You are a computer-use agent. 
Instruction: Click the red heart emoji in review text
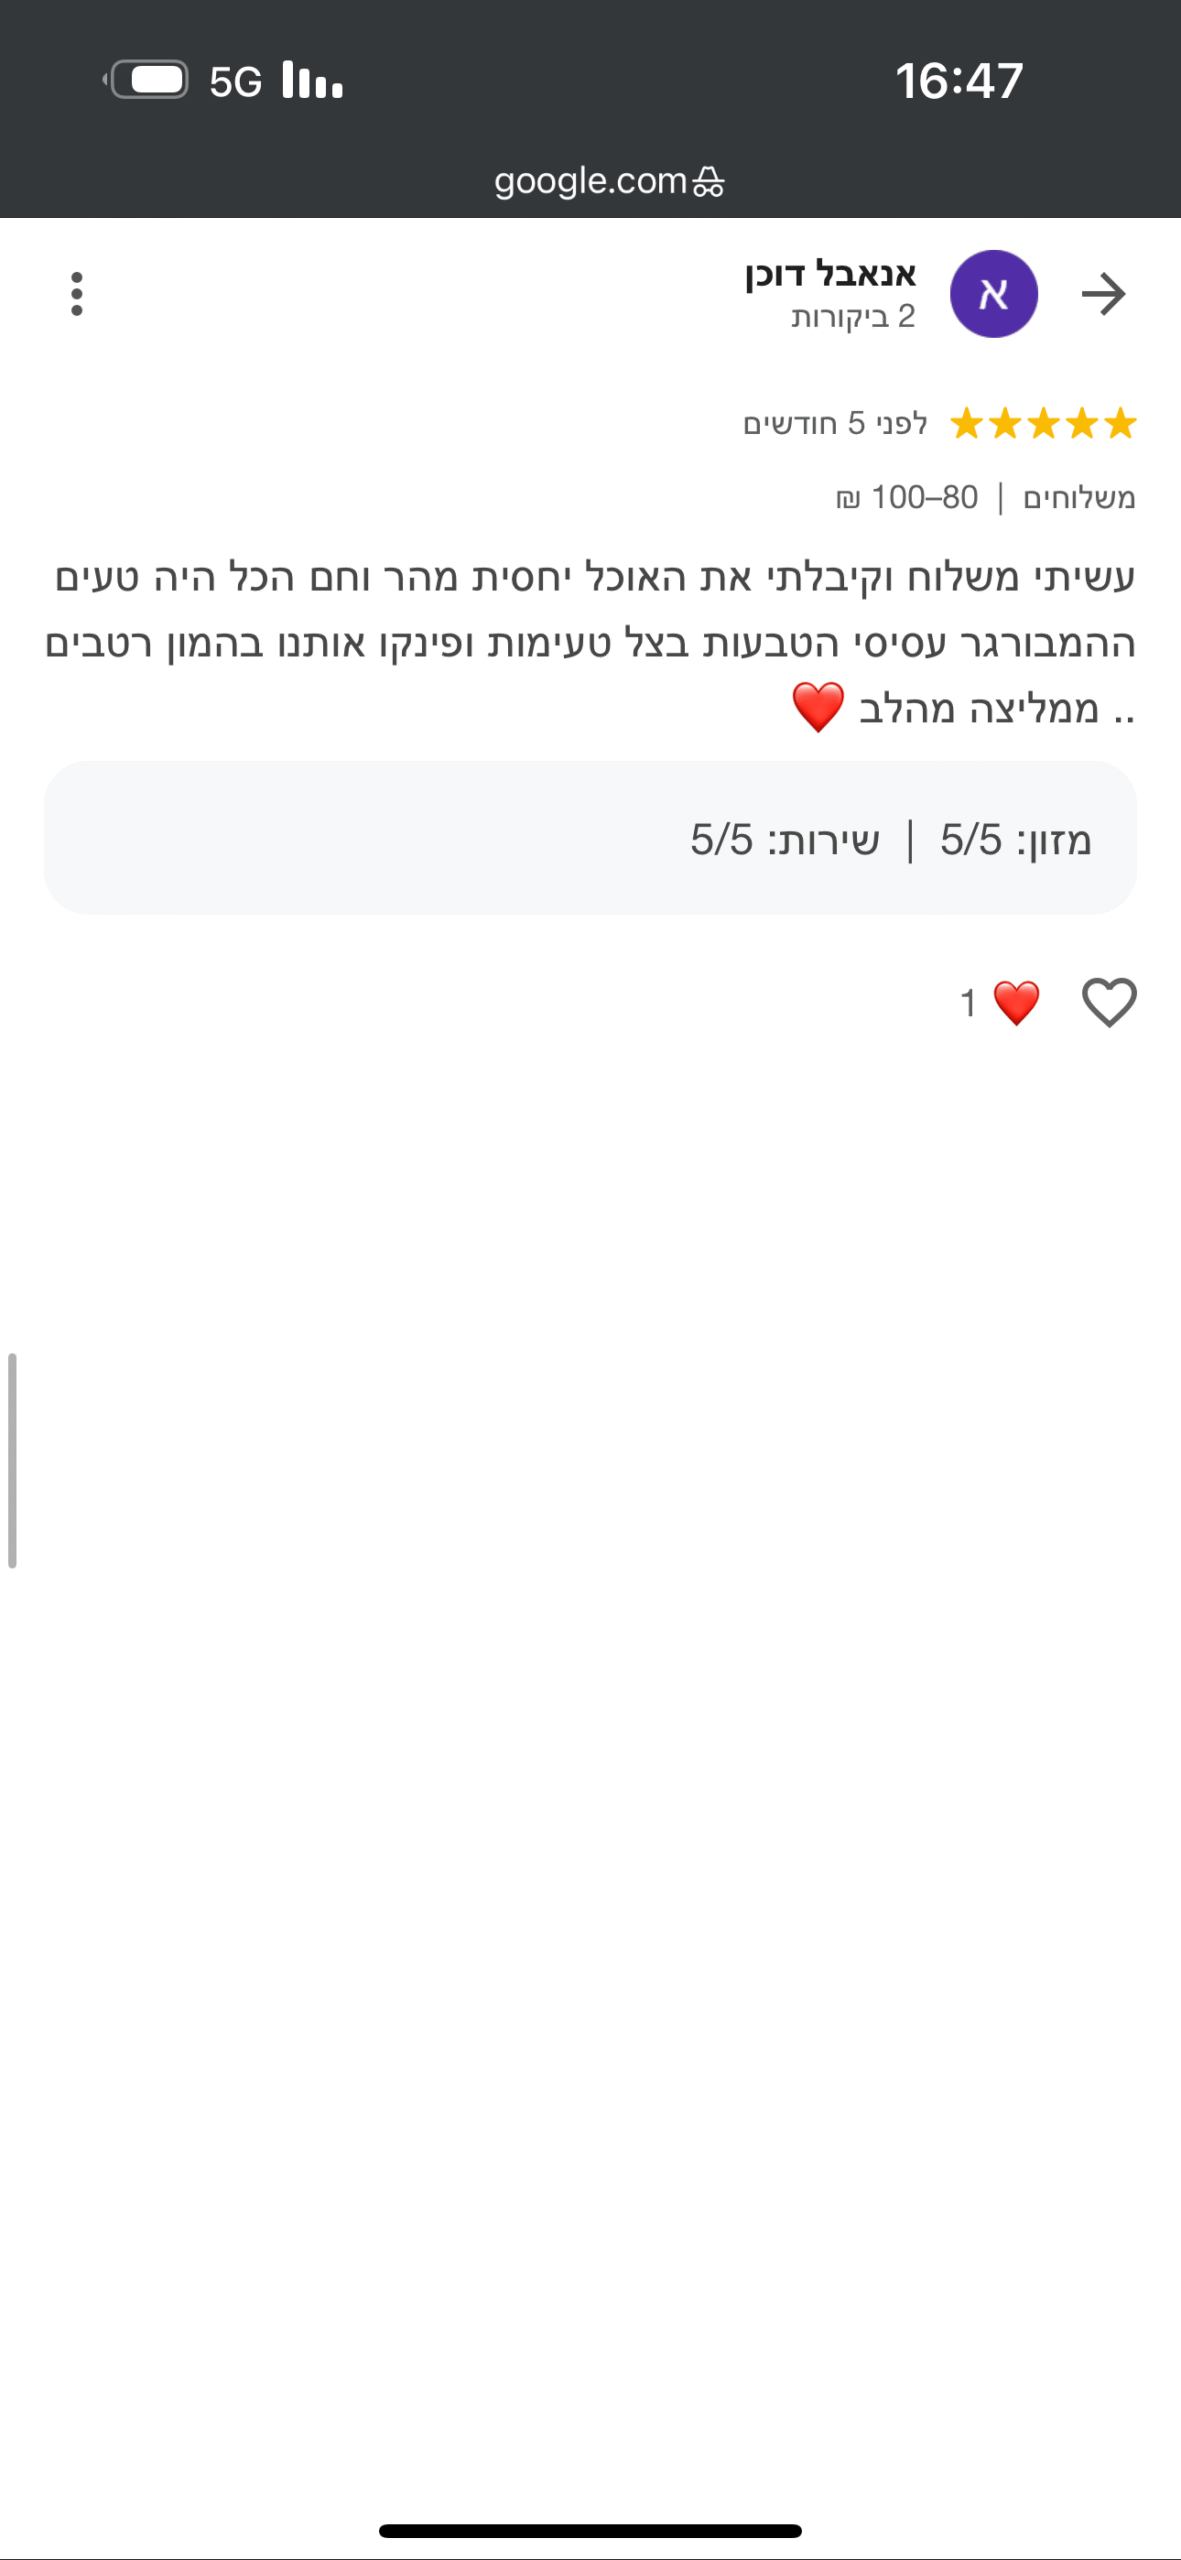pyautogui.click(x=818, y=707)
